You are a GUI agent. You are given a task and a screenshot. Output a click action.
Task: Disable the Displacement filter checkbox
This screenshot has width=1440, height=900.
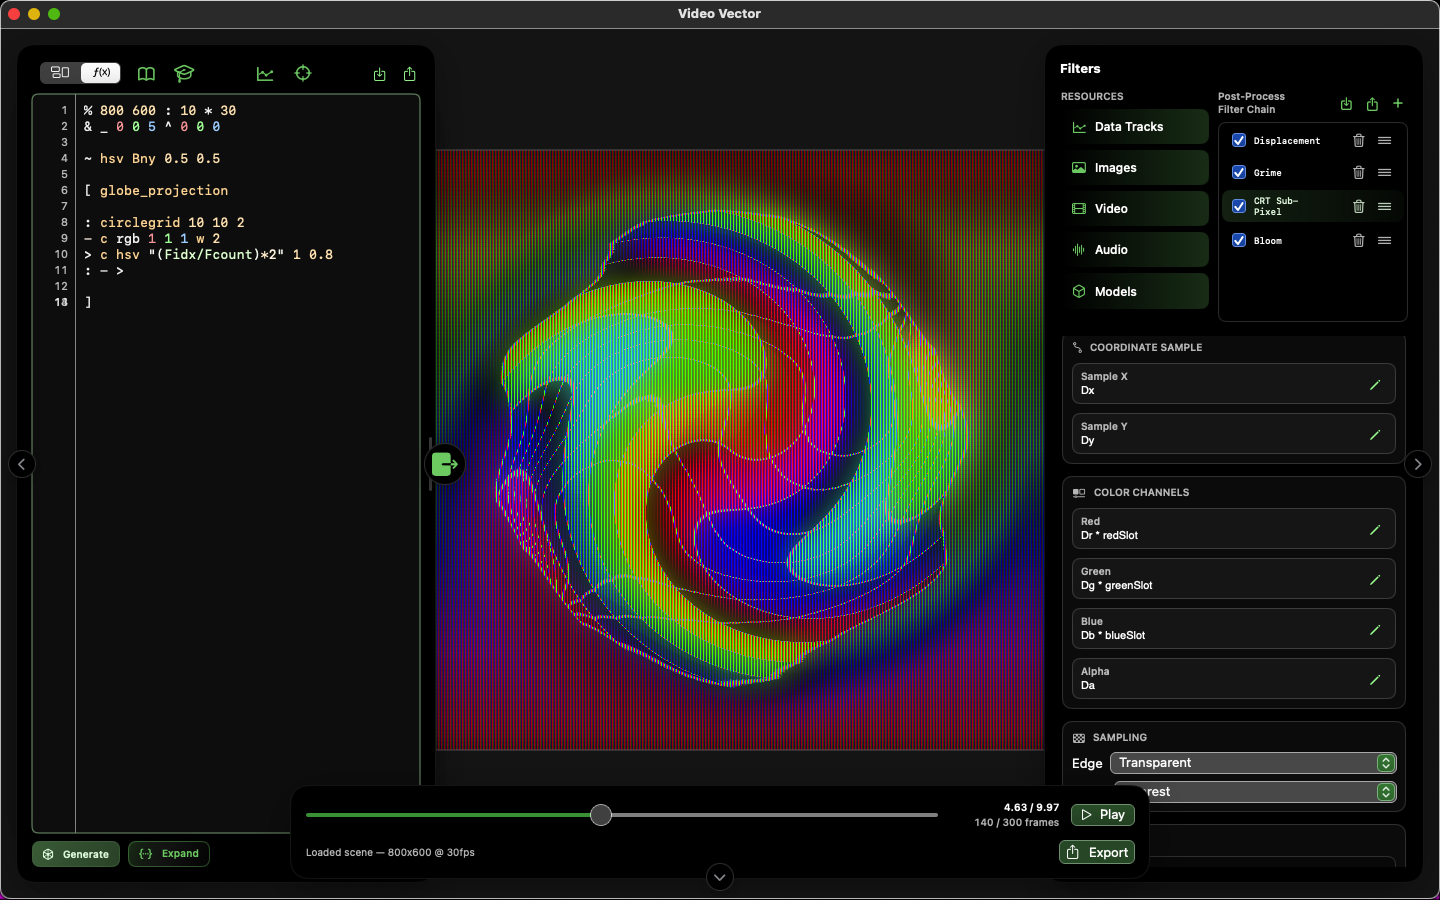click(1239, 141)
